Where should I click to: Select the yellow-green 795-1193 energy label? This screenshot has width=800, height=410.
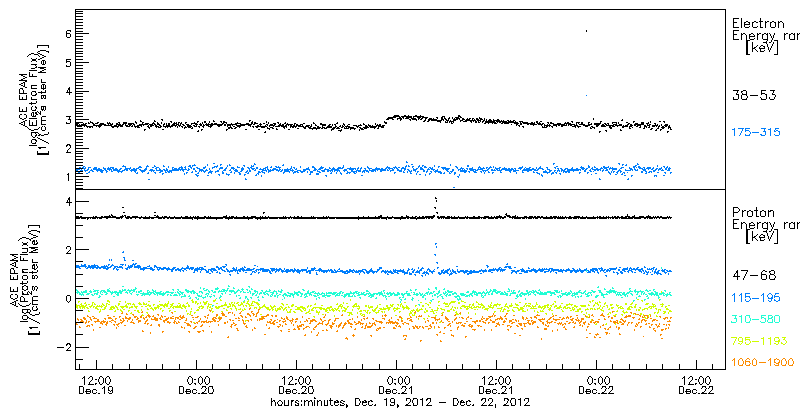click(x=759, y=341)
